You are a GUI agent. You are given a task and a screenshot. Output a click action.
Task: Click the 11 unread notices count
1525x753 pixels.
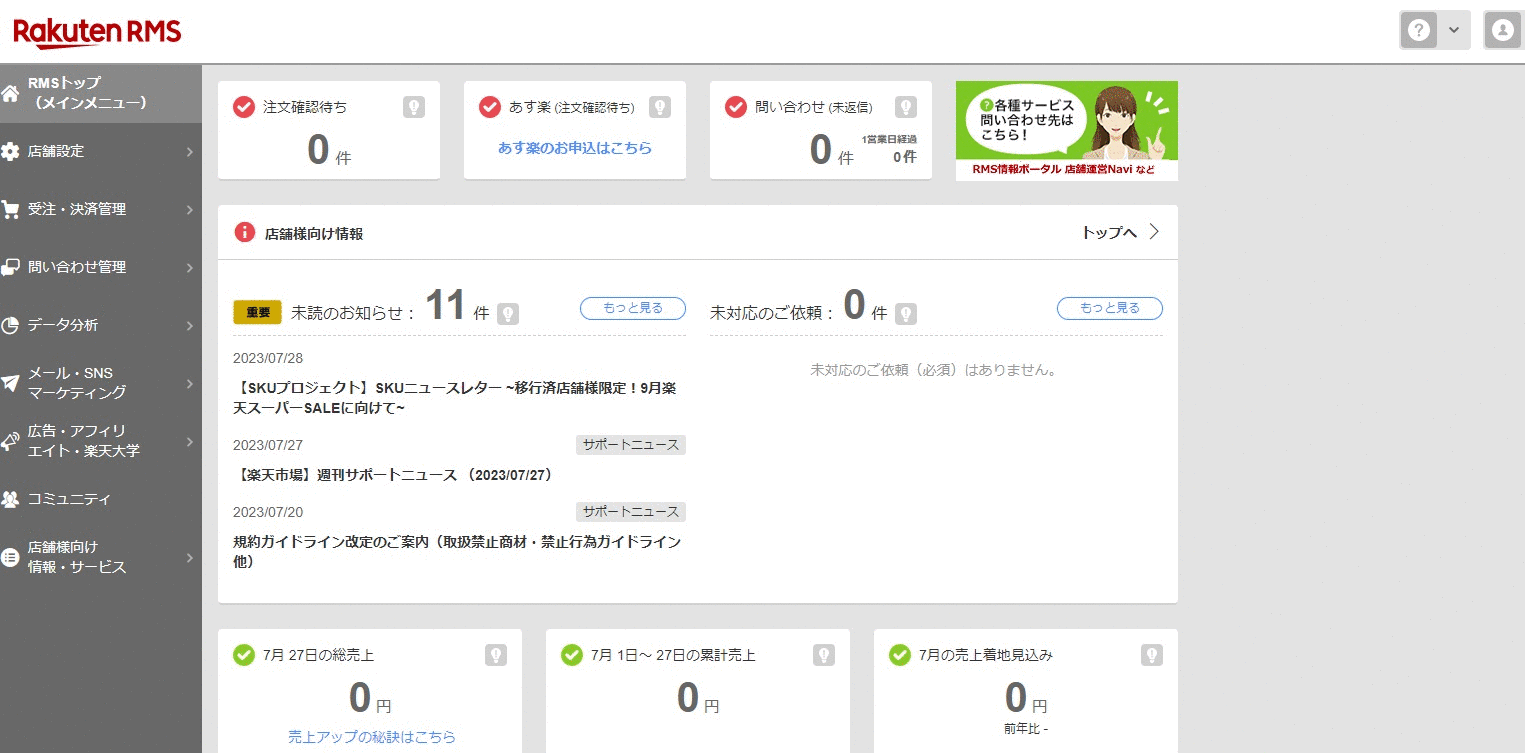[x=445, y=306]
